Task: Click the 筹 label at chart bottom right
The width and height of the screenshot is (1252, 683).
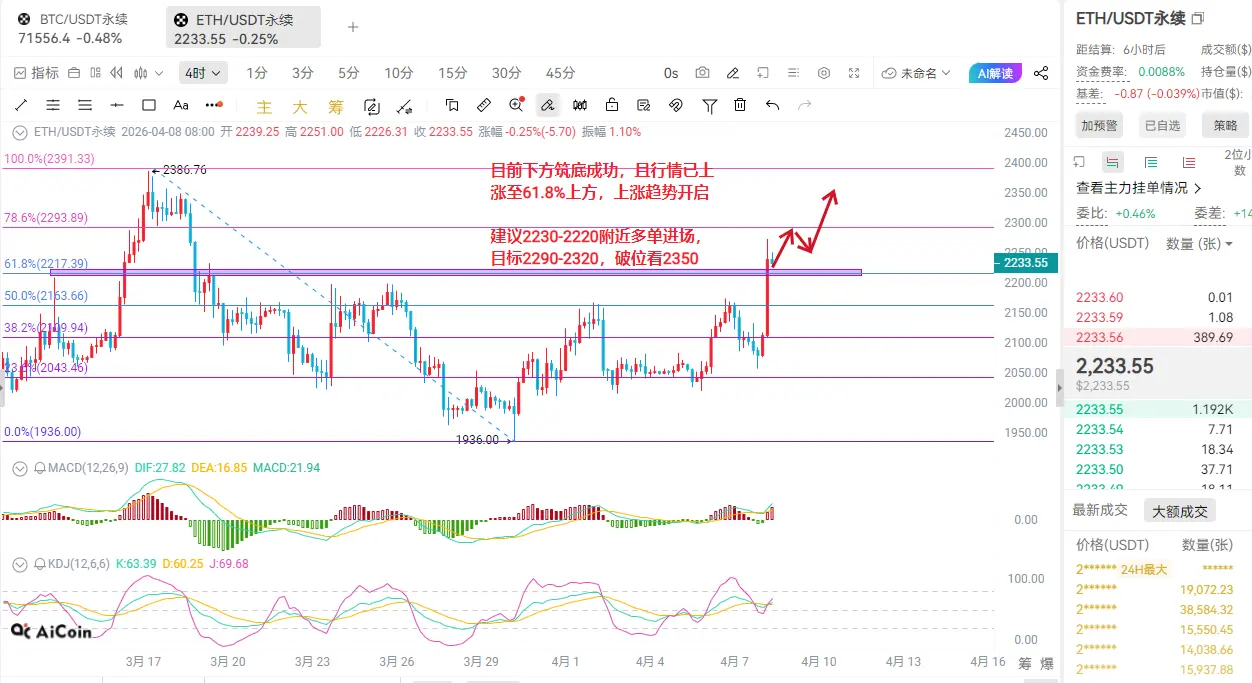Action: 1025,663
